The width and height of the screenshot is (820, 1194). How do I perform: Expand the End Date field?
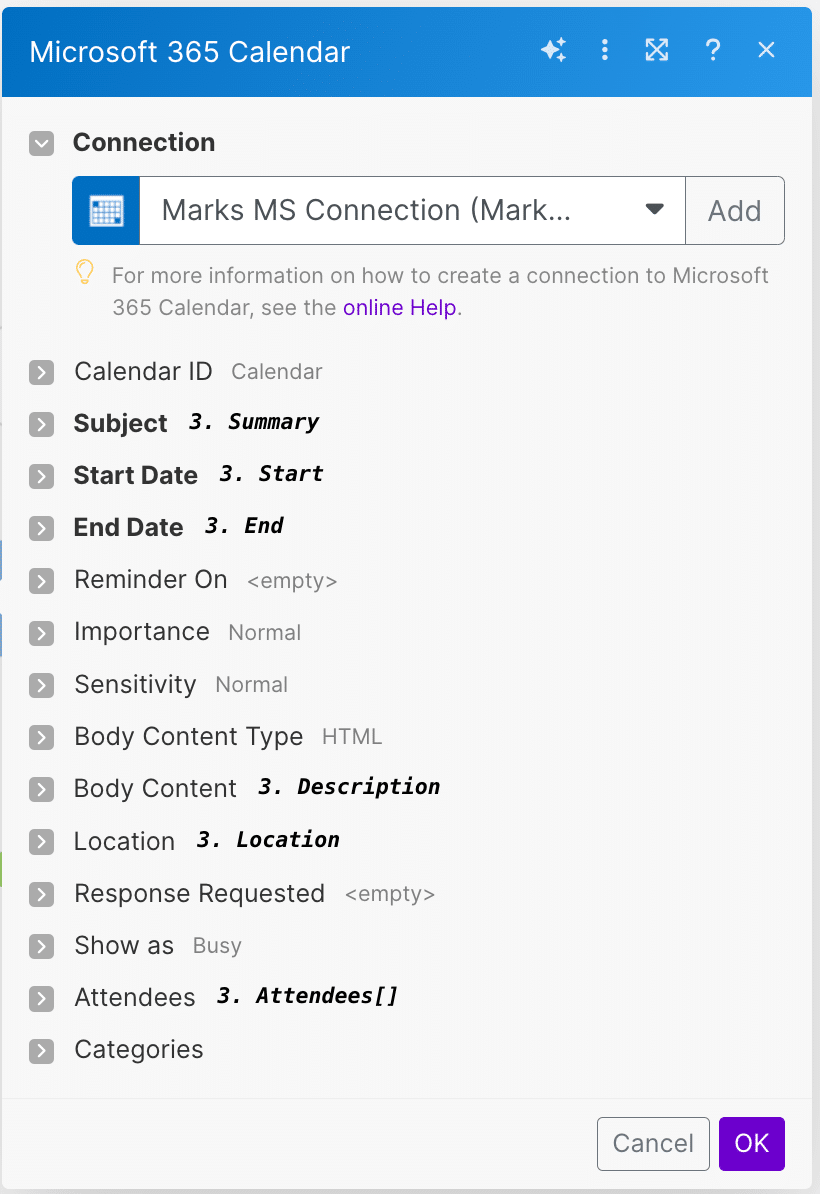41,528
